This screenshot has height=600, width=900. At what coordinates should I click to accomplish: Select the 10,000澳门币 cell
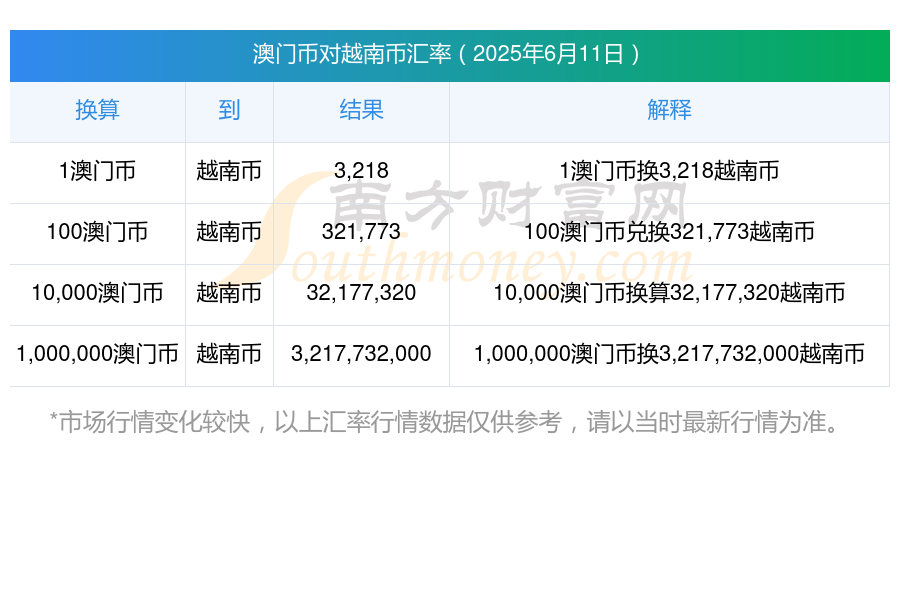98,293
